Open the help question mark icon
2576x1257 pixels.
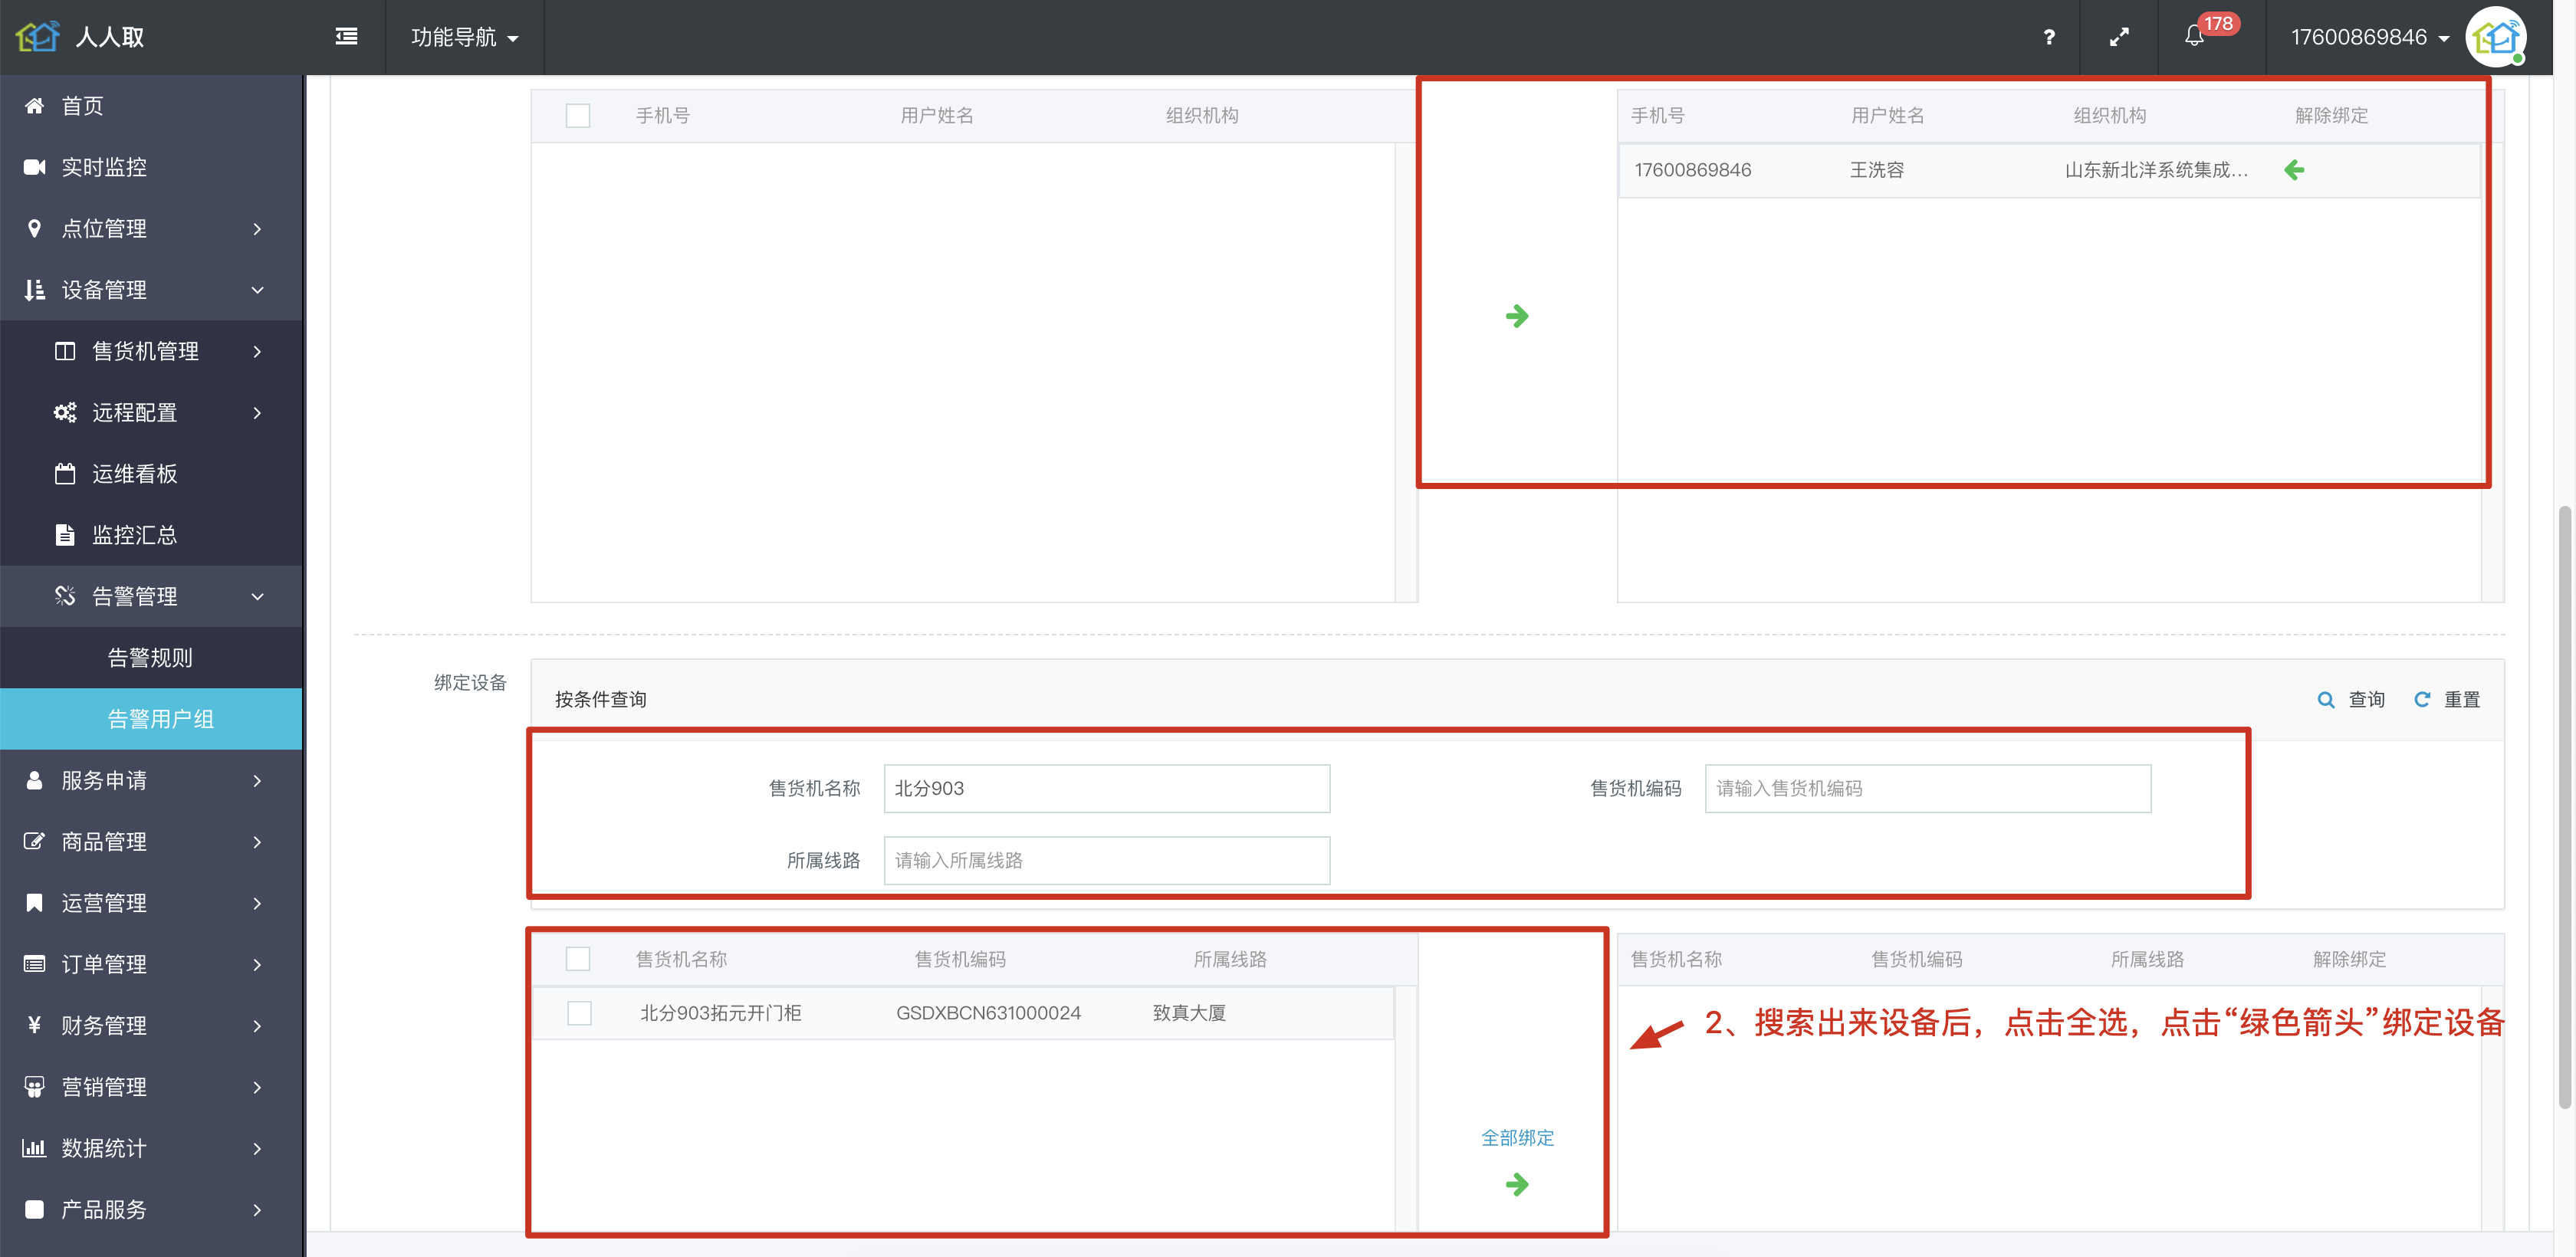click(2049, 37)
